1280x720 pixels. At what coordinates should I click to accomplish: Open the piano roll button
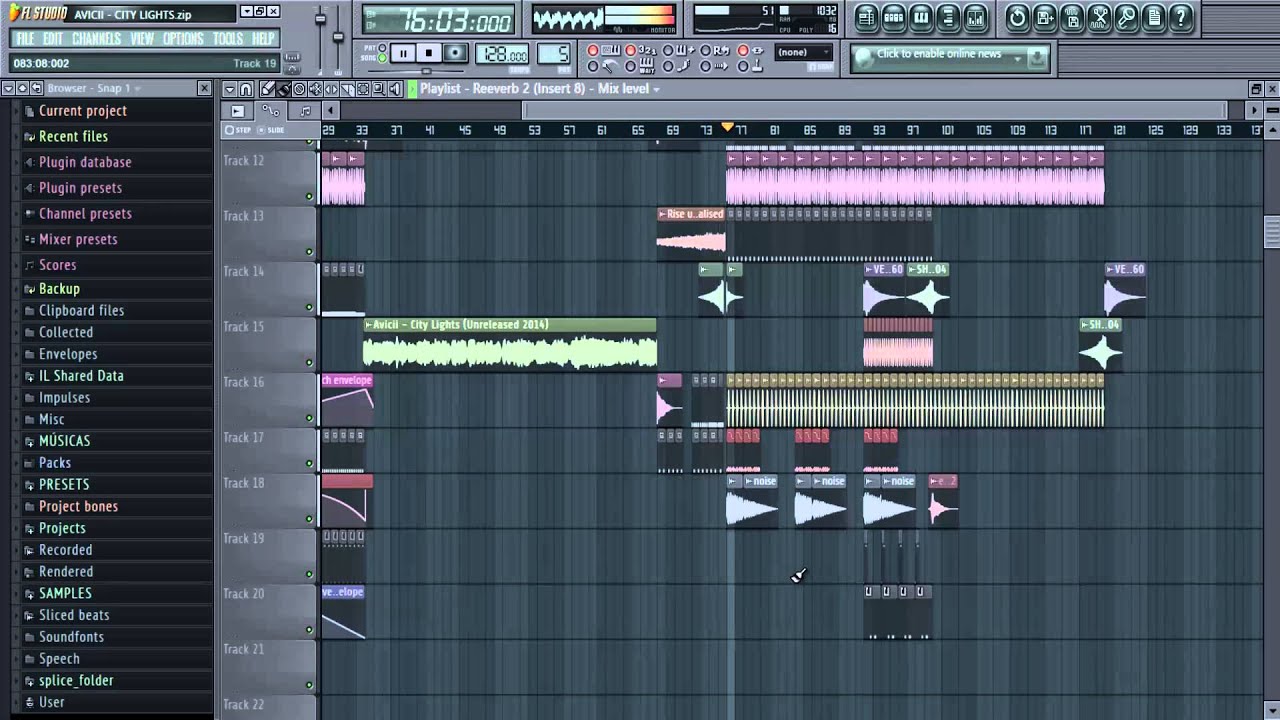(x=921, y=17)
